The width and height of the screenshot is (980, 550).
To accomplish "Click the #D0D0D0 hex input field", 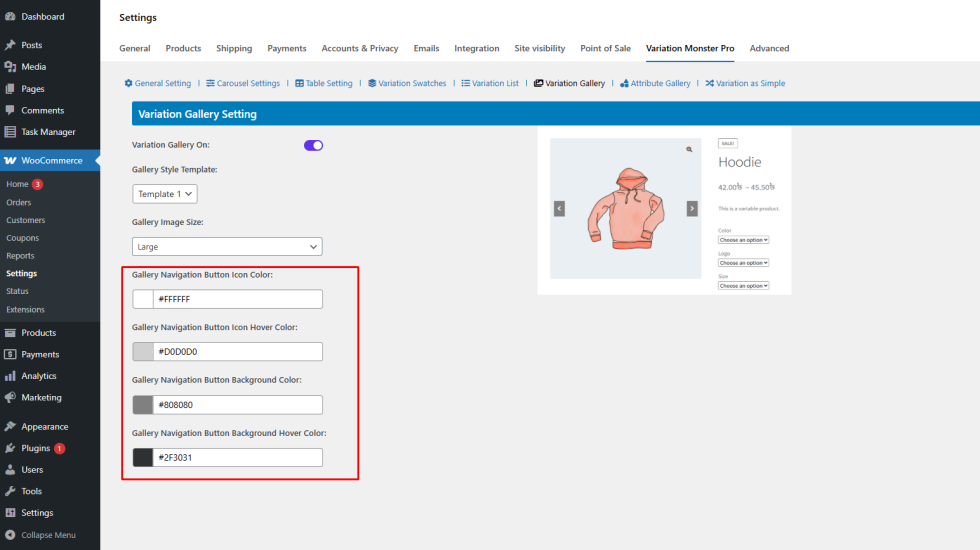I will [238, 351].
